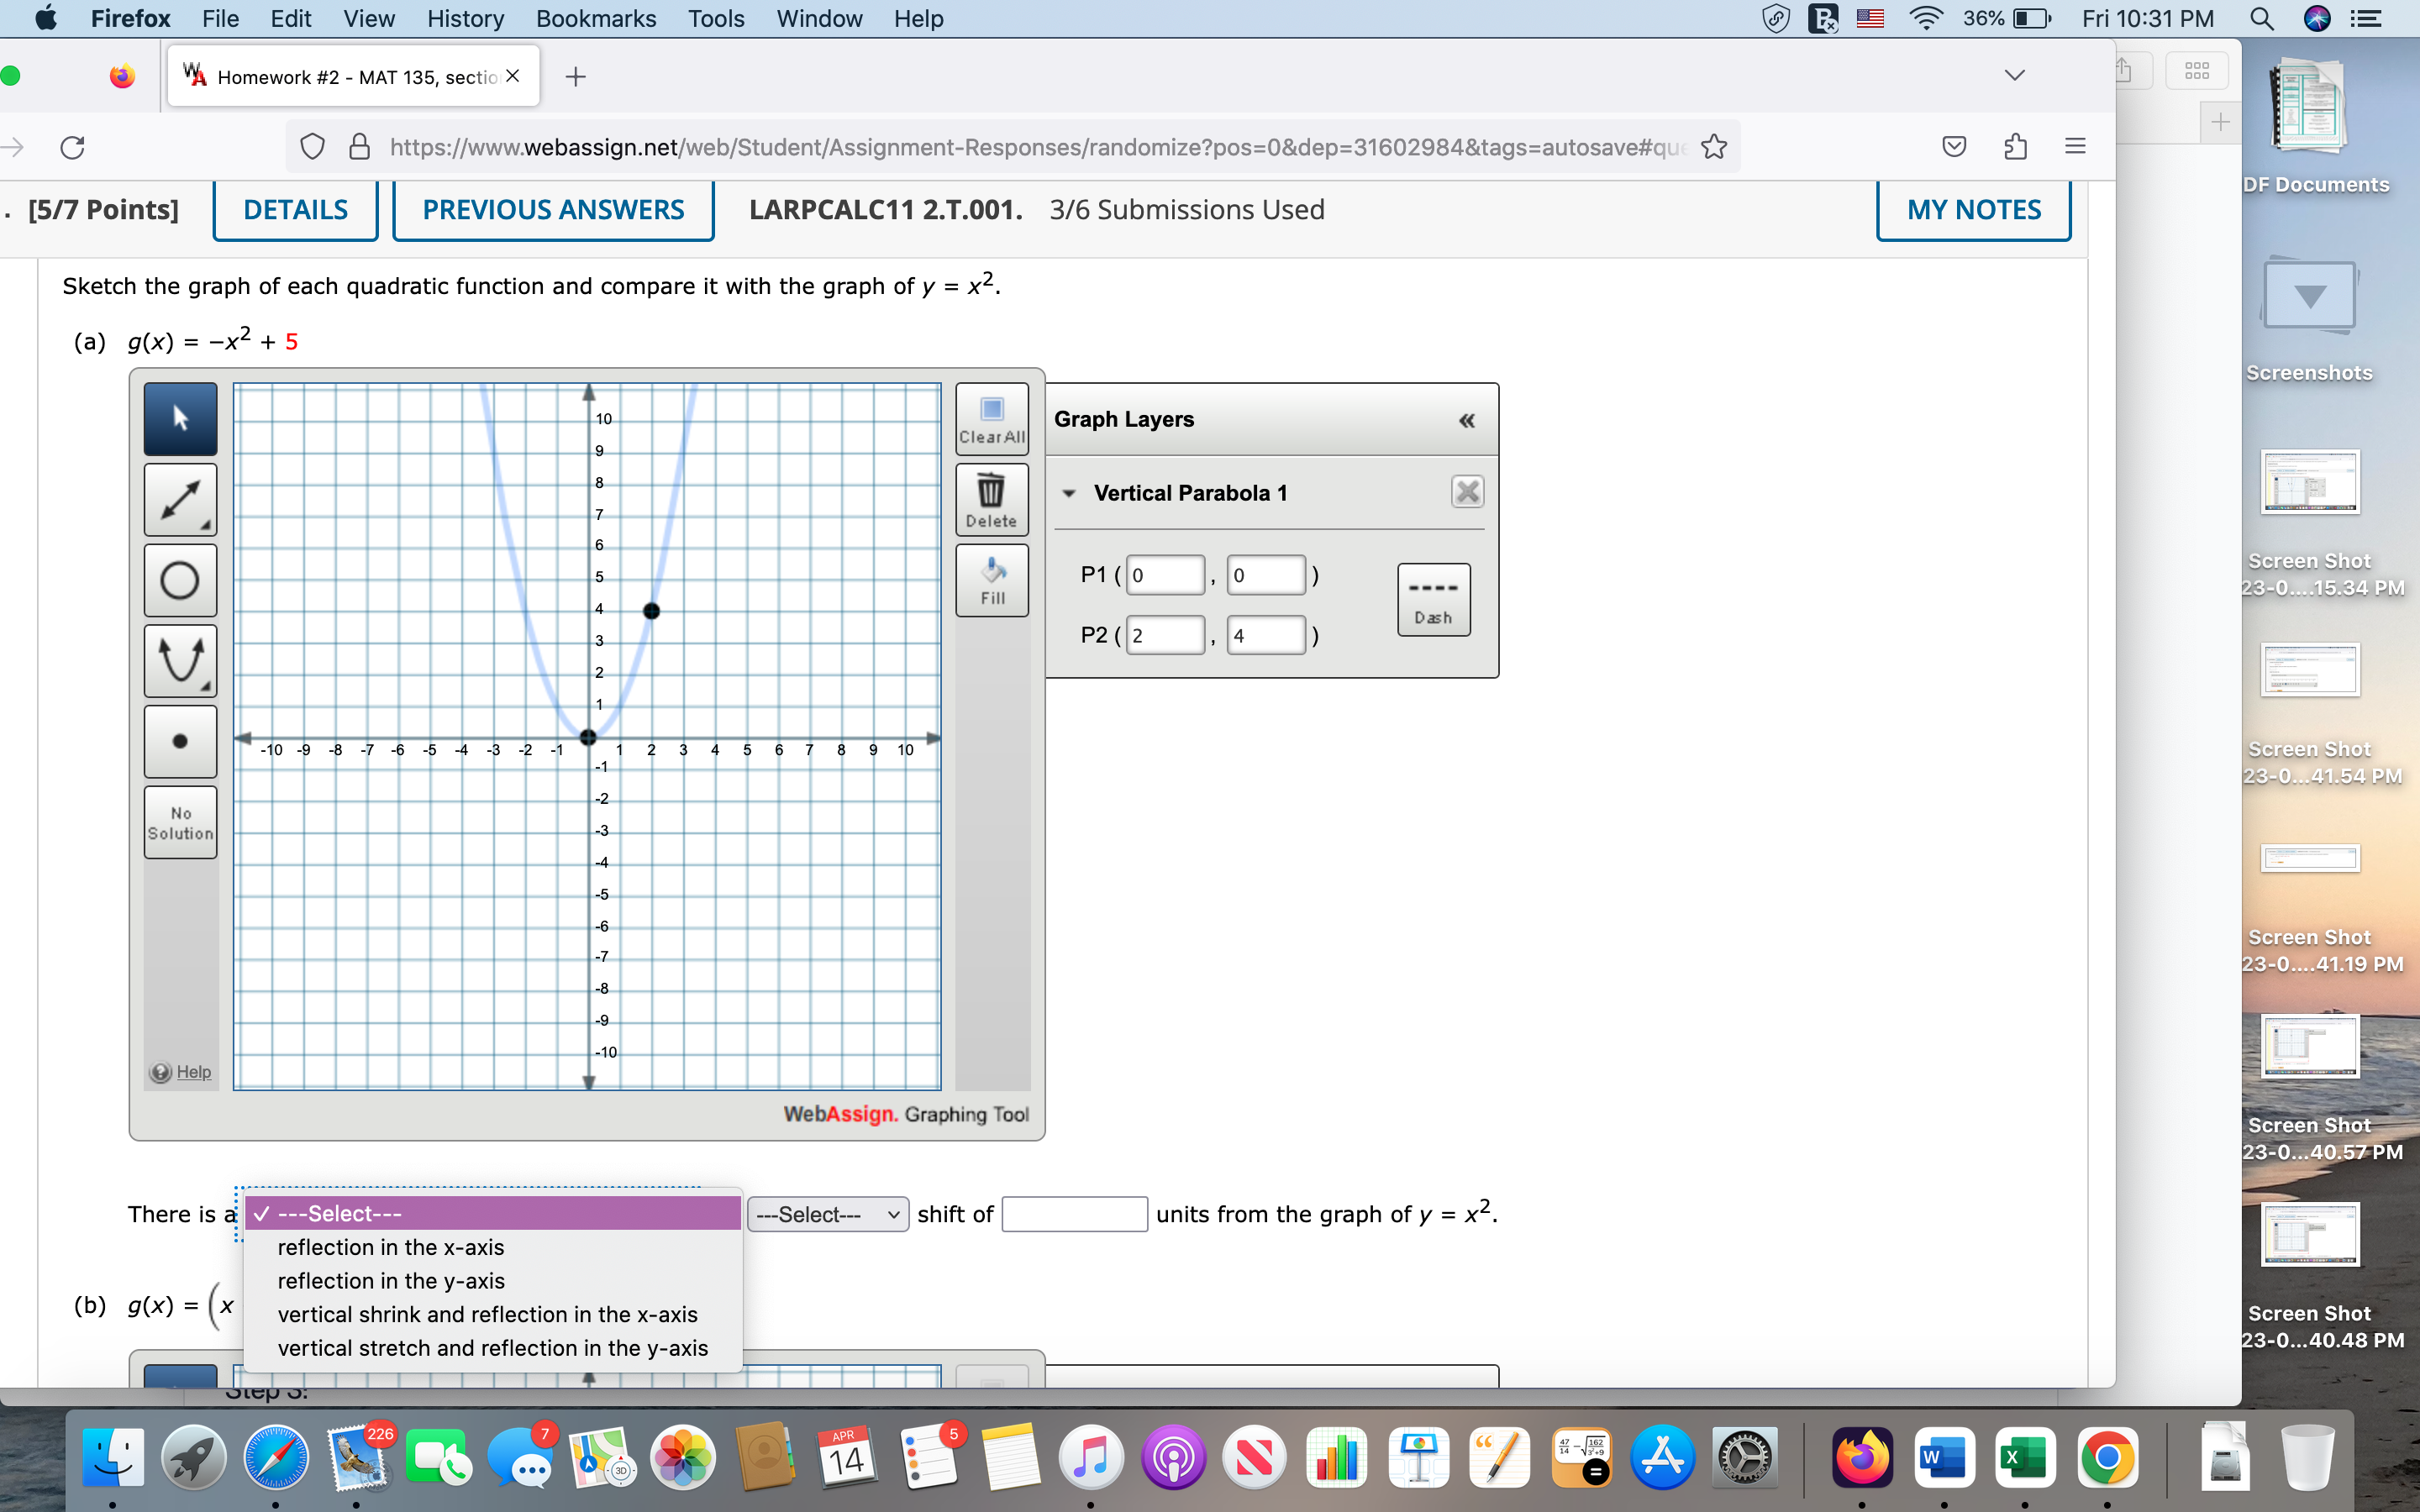Open Calendar from the Dock
Image resolution: width=2420 pixels, height=1512 pixels.
(844, 1457)
